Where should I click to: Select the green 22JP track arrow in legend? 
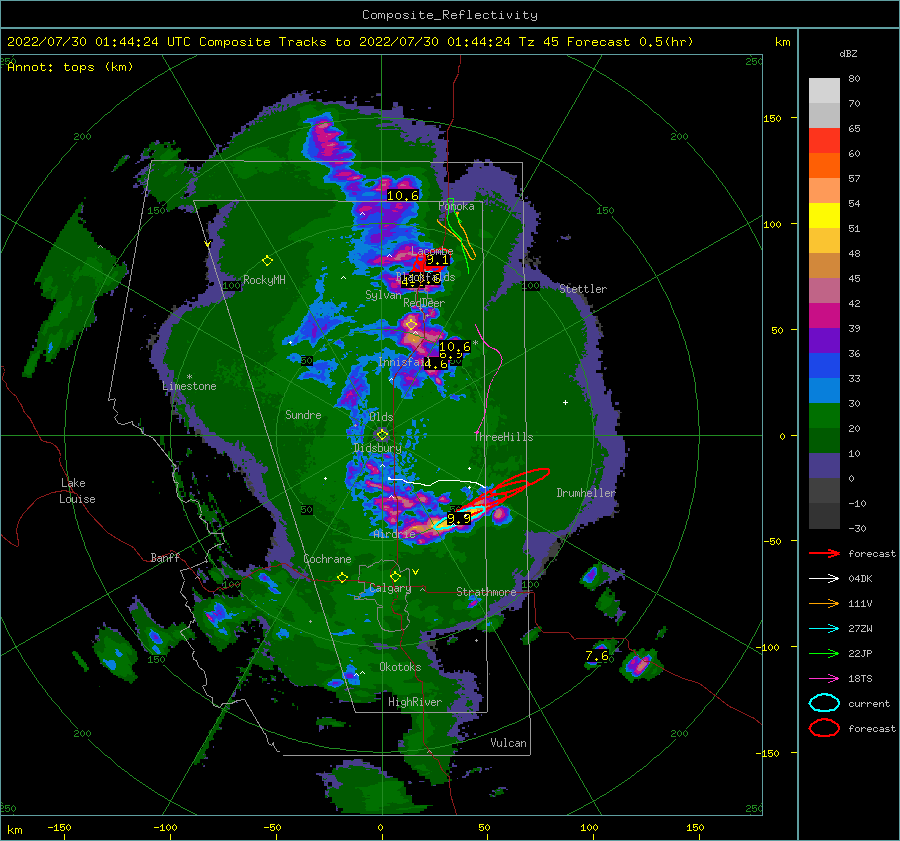click(824, 653)
